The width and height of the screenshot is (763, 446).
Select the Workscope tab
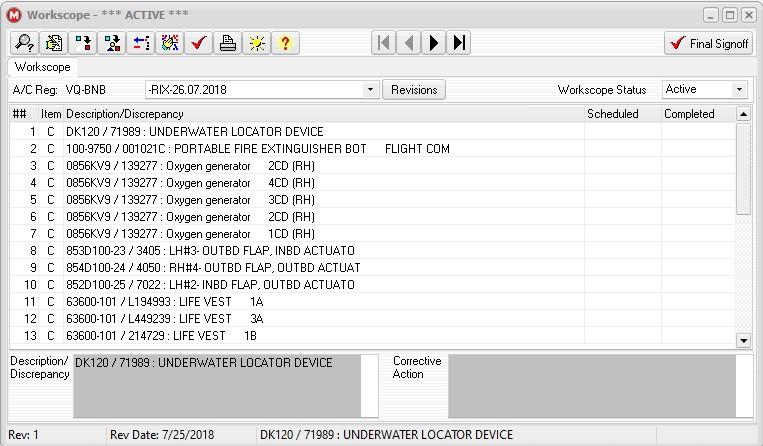42,67
